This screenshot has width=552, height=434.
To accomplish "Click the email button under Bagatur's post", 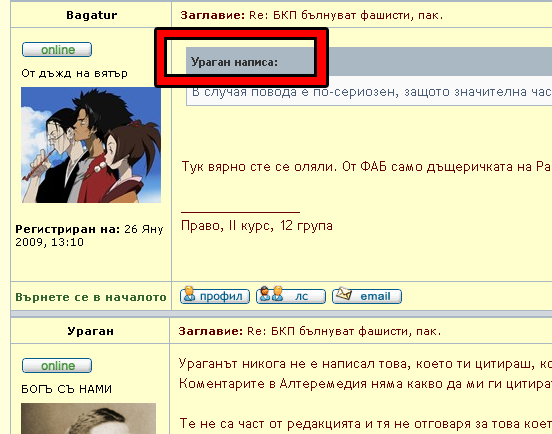I will [367, 296].
